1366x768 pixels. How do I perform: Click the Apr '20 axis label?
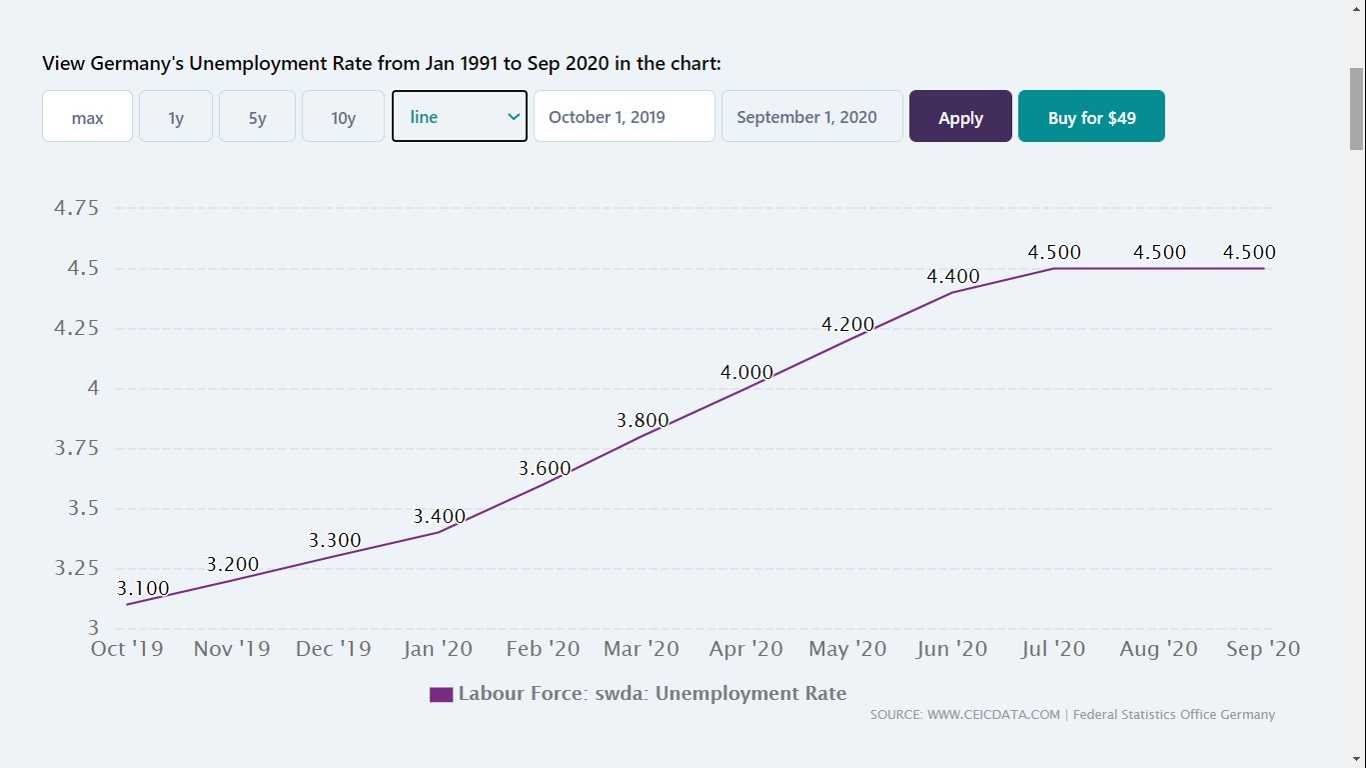[x=746, y=648]
